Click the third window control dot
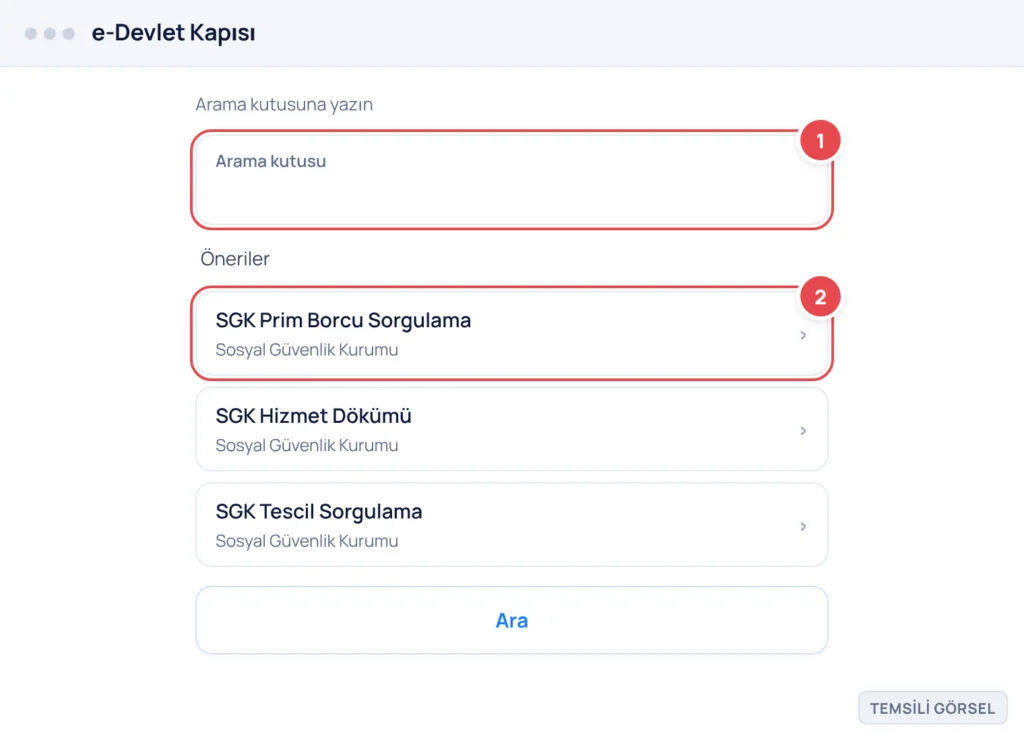This screenshot has height=738, width=1024. 69,33
